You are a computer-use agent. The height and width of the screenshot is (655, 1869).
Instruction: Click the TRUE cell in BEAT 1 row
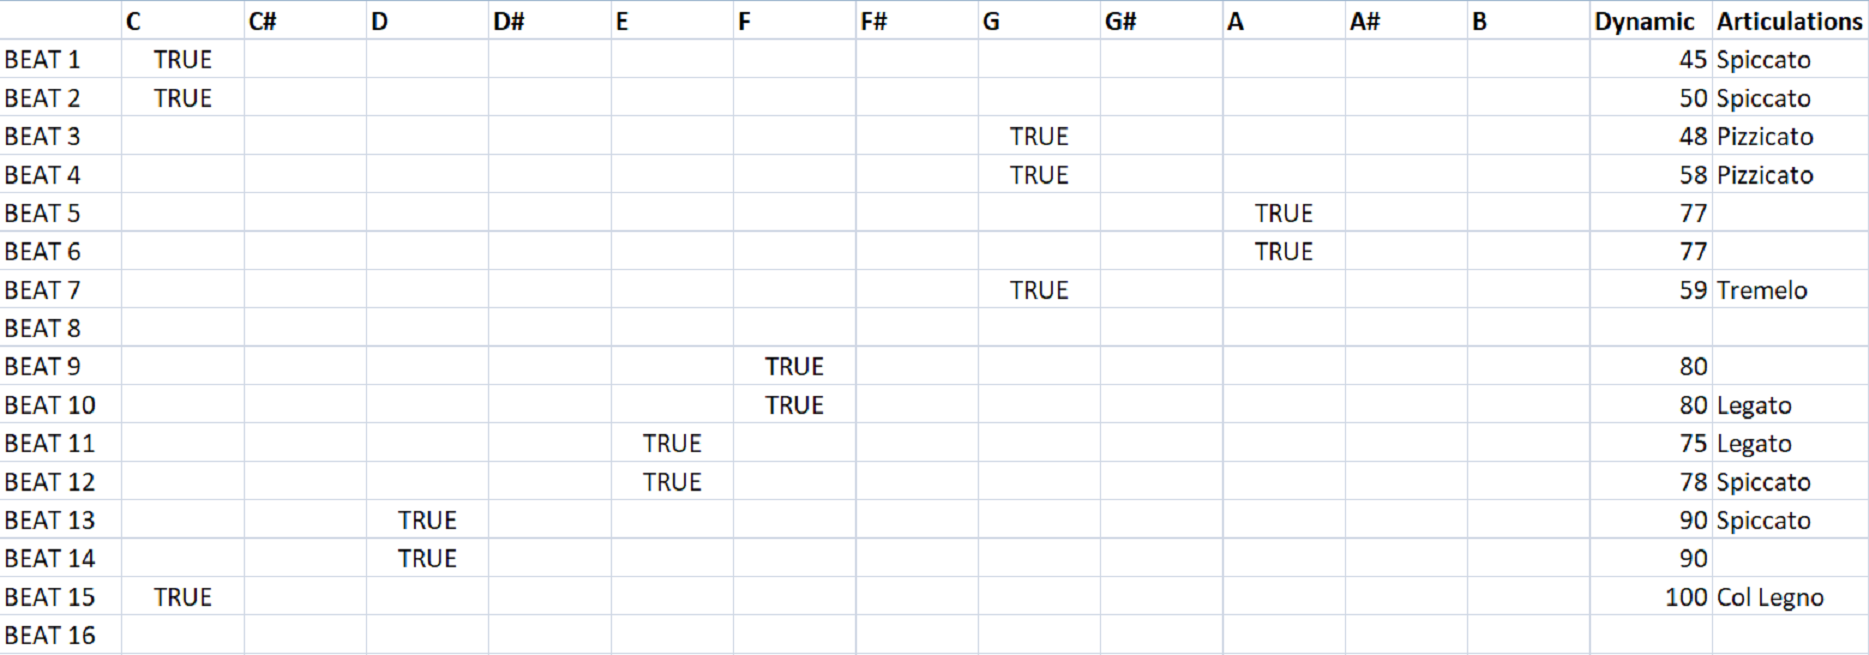(x=182, y=60)
